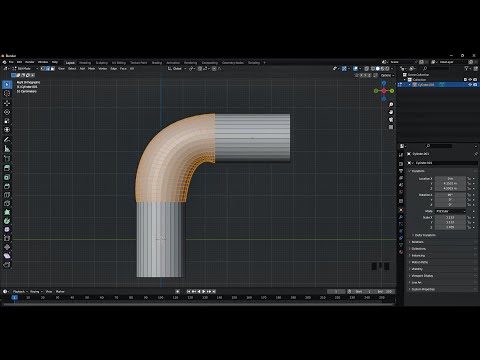This screenshot has width=480, height=360.
Task: Hide Collection using its eye icon
Action: pyautogui.click(x=470, y=80)
